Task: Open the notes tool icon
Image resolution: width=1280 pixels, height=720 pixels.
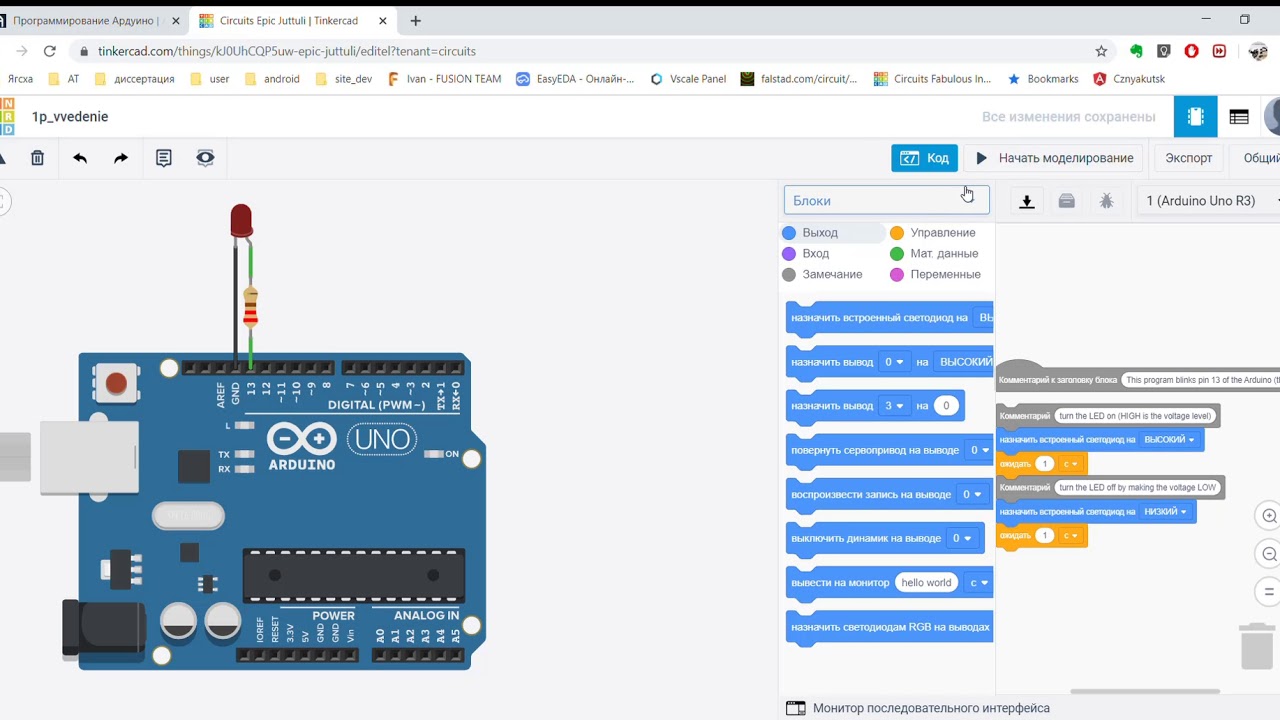Action: click(164, 158)
